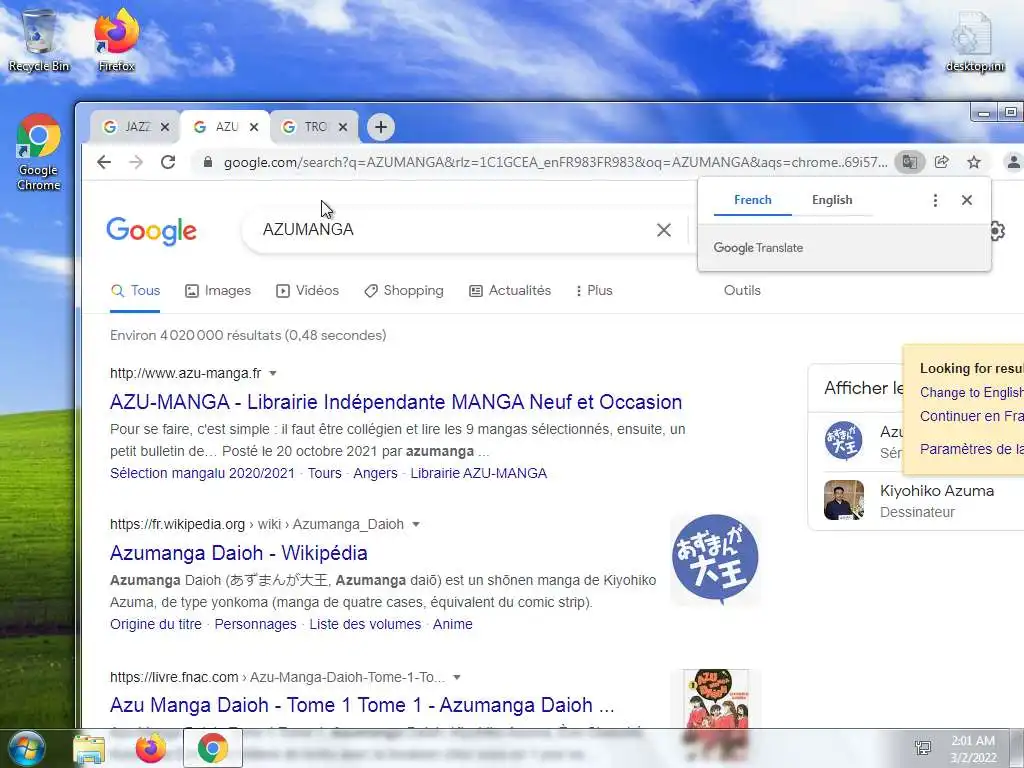Image resolution: width=1024 pixels, height=768 pixels.
Task: Click Azumanga Daioh logo thumbnail in Wikipedia result
Action: [x=715, y=560]
